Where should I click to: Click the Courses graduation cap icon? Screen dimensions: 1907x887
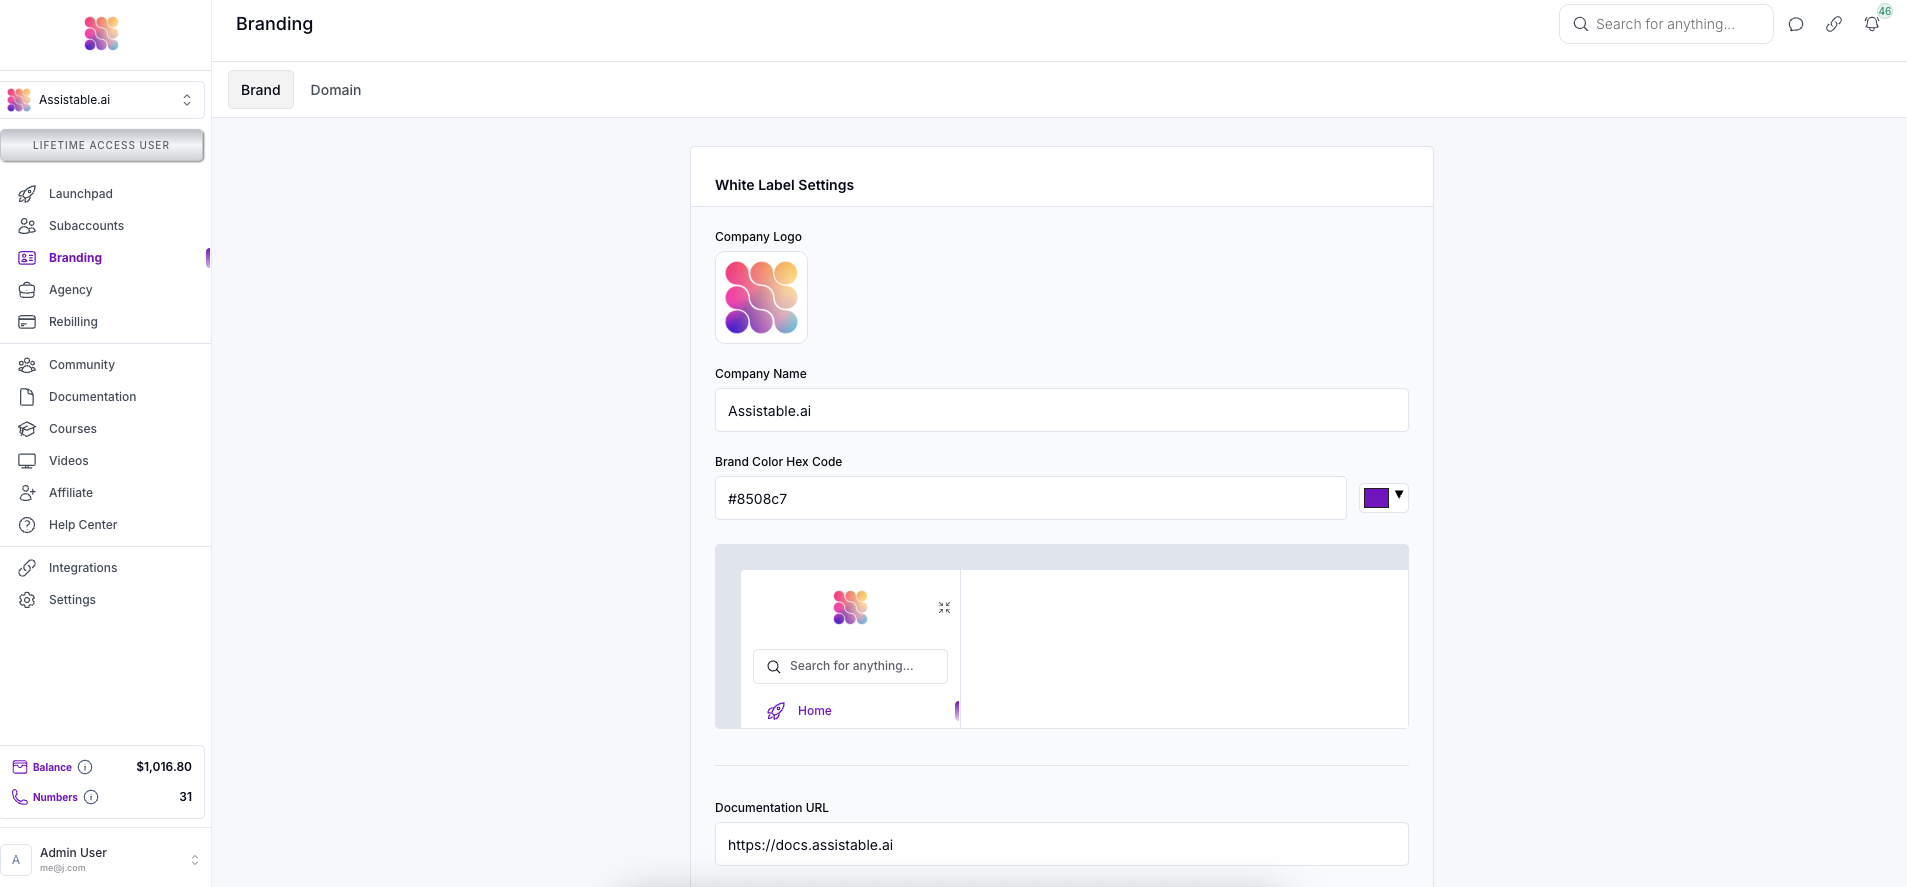[27, 429]
